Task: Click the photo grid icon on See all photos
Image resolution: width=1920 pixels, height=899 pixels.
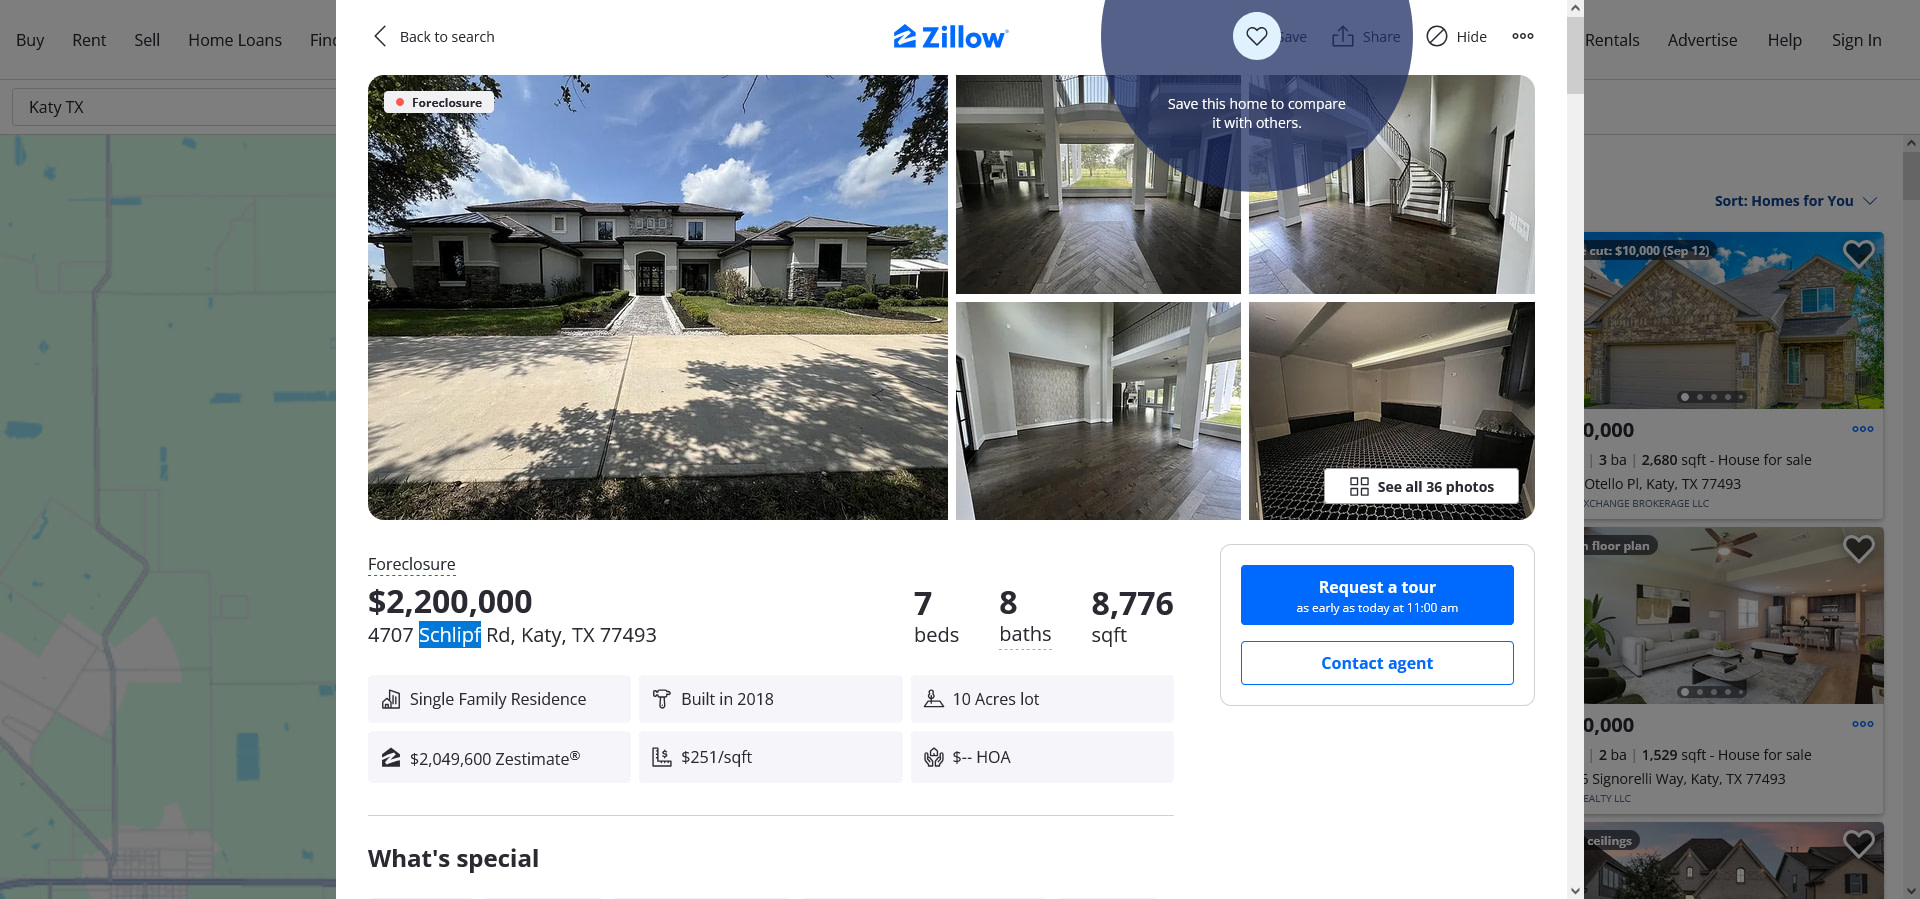Action: 1359,486
